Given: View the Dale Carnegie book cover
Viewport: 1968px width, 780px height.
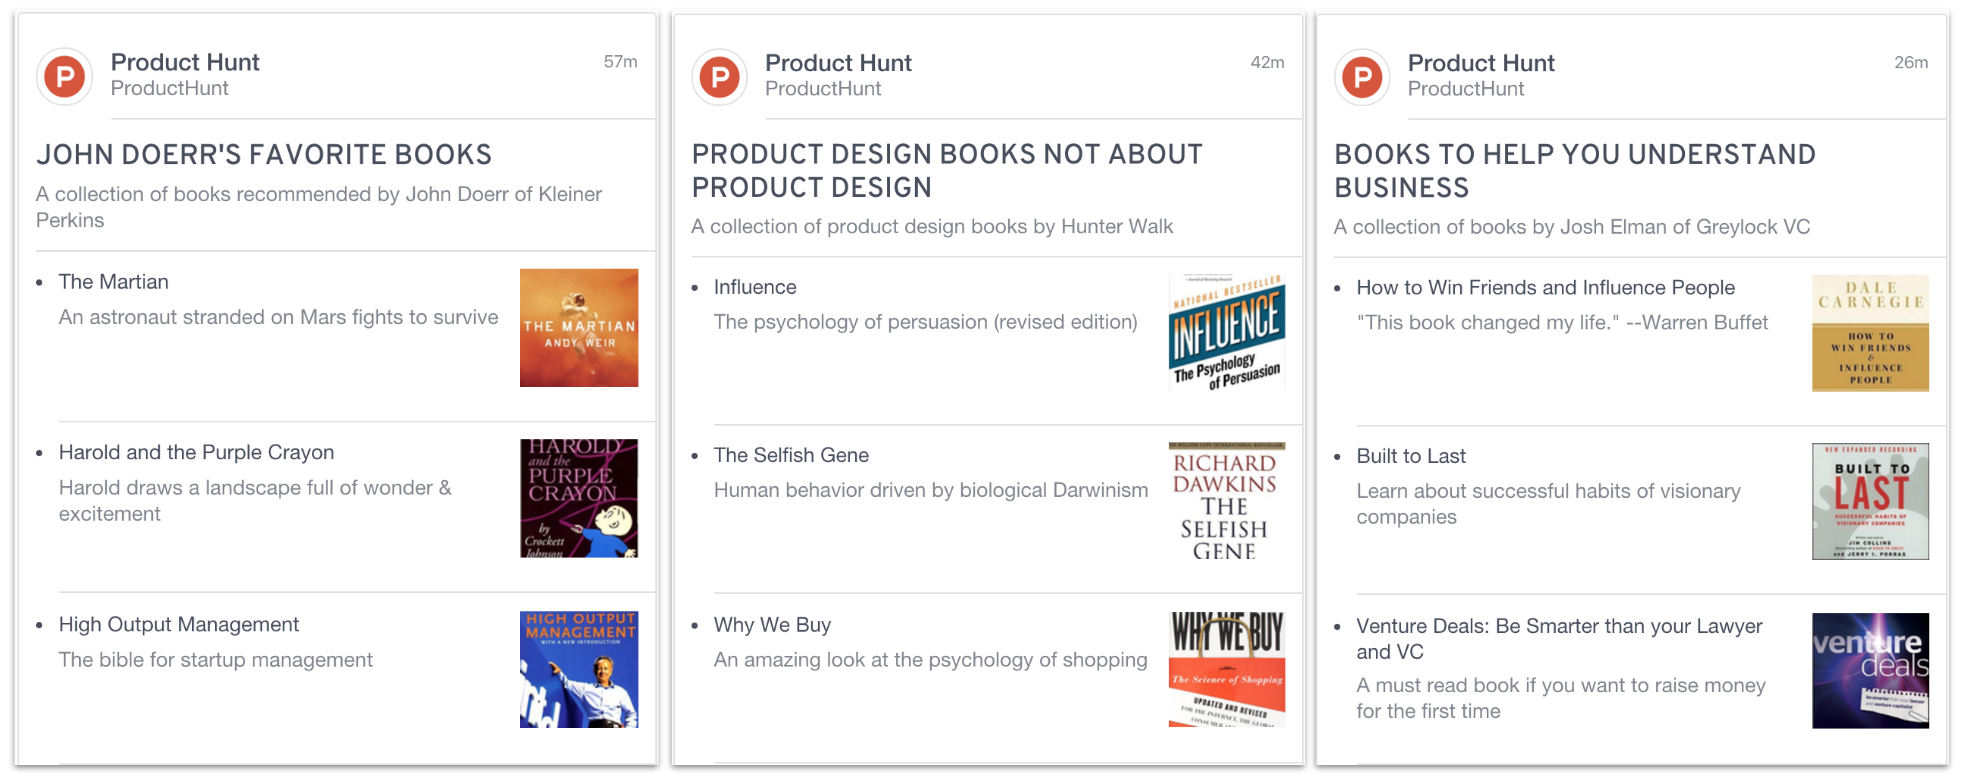Looking at the screenshot, I should click(1870, 333).
